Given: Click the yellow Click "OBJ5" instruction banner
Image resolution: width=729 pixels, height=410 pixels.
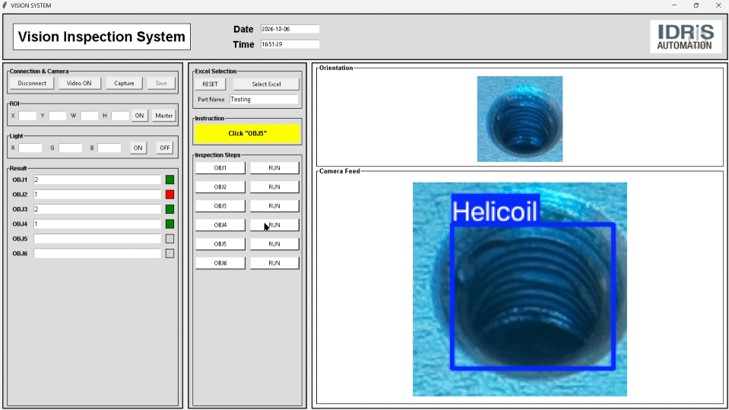Looking at the screenshot, I should pyautogui.click(x=247, y=134).
